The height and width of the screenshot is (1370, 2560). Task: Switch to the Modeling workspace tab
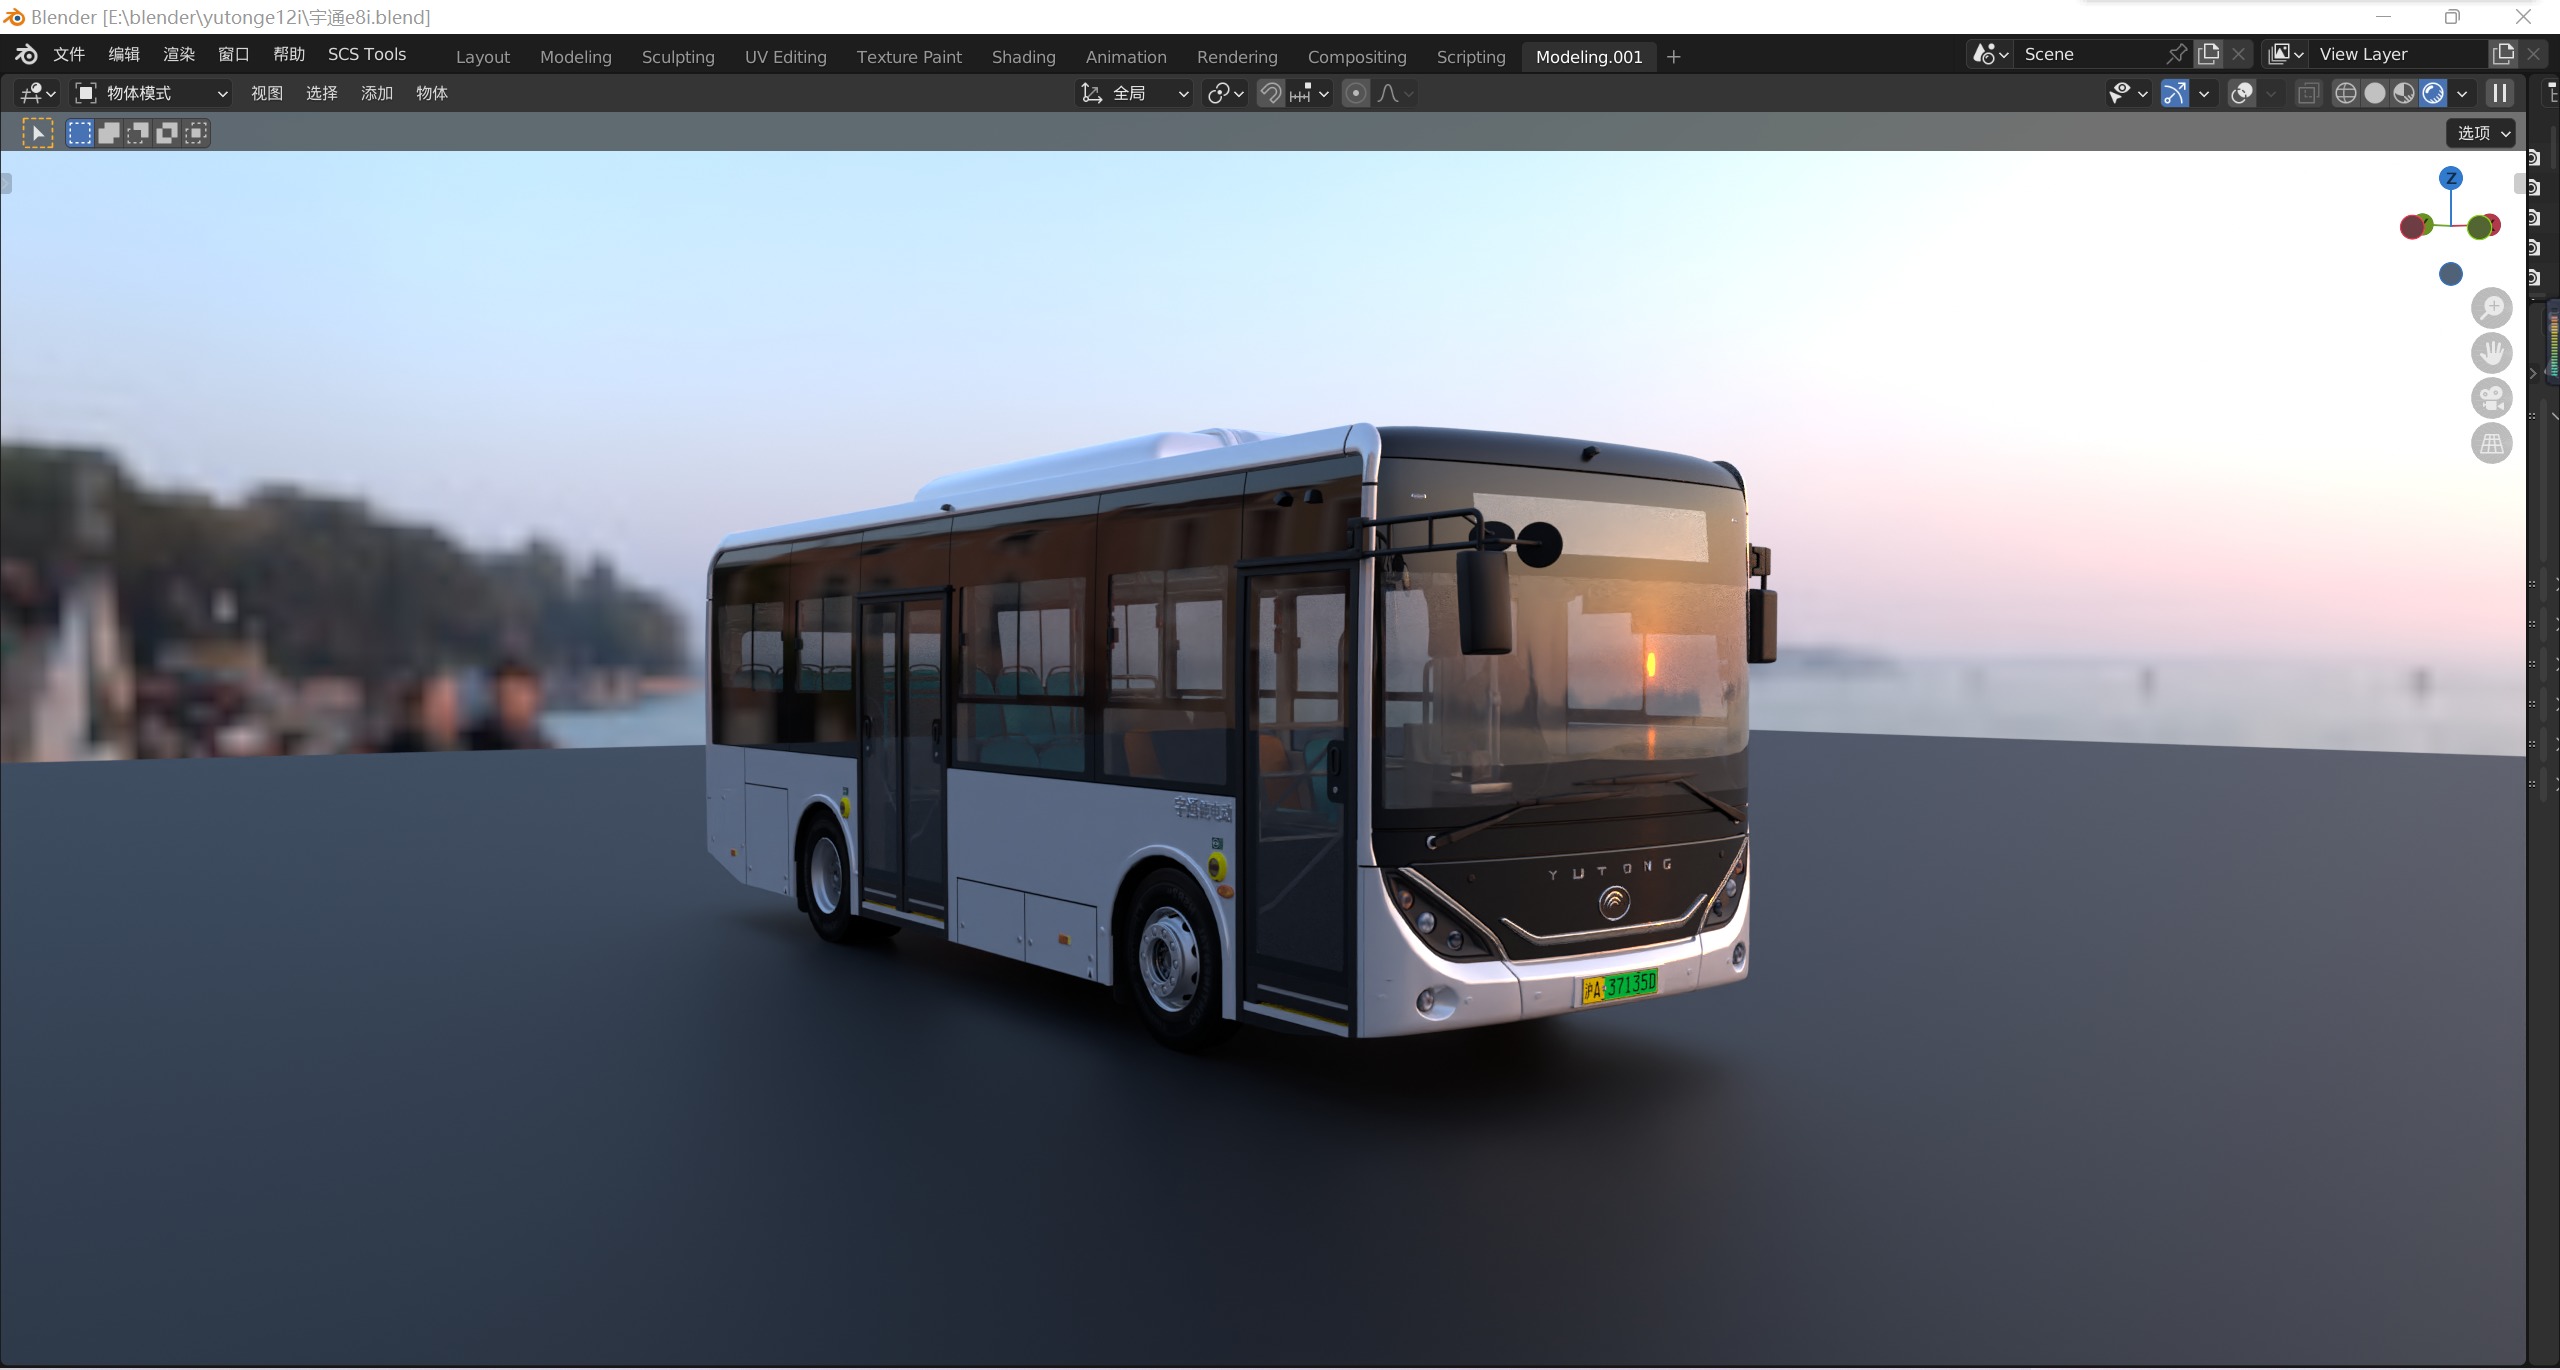[x=576, y=57]
